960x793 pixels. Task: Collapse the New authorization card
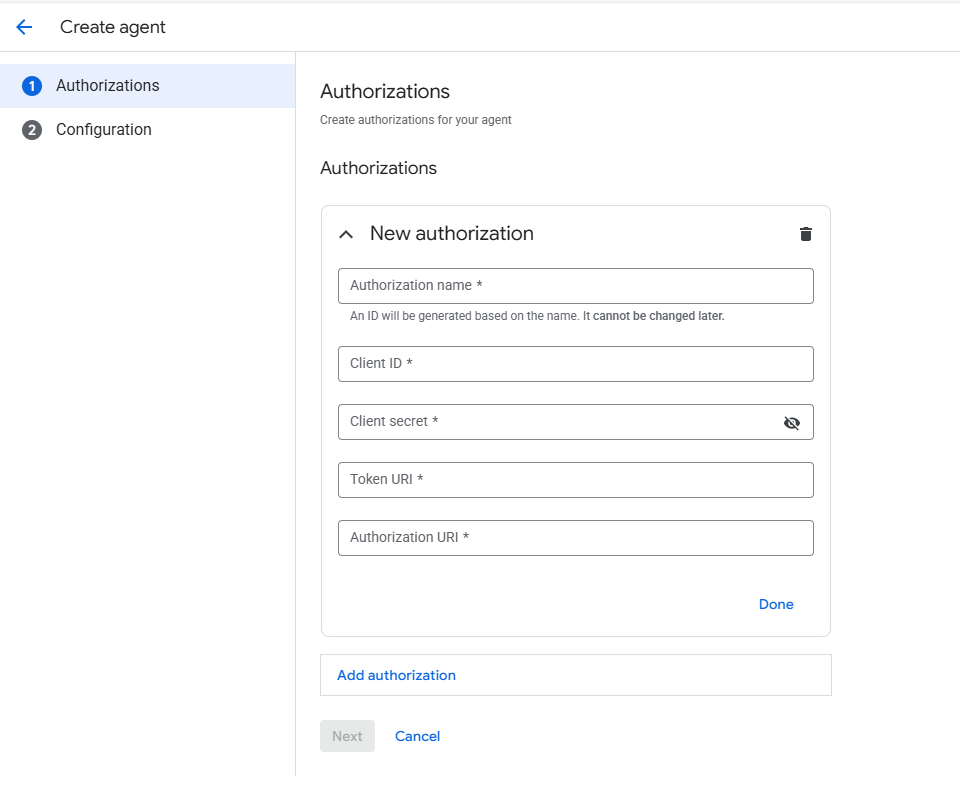click(346, 233)
